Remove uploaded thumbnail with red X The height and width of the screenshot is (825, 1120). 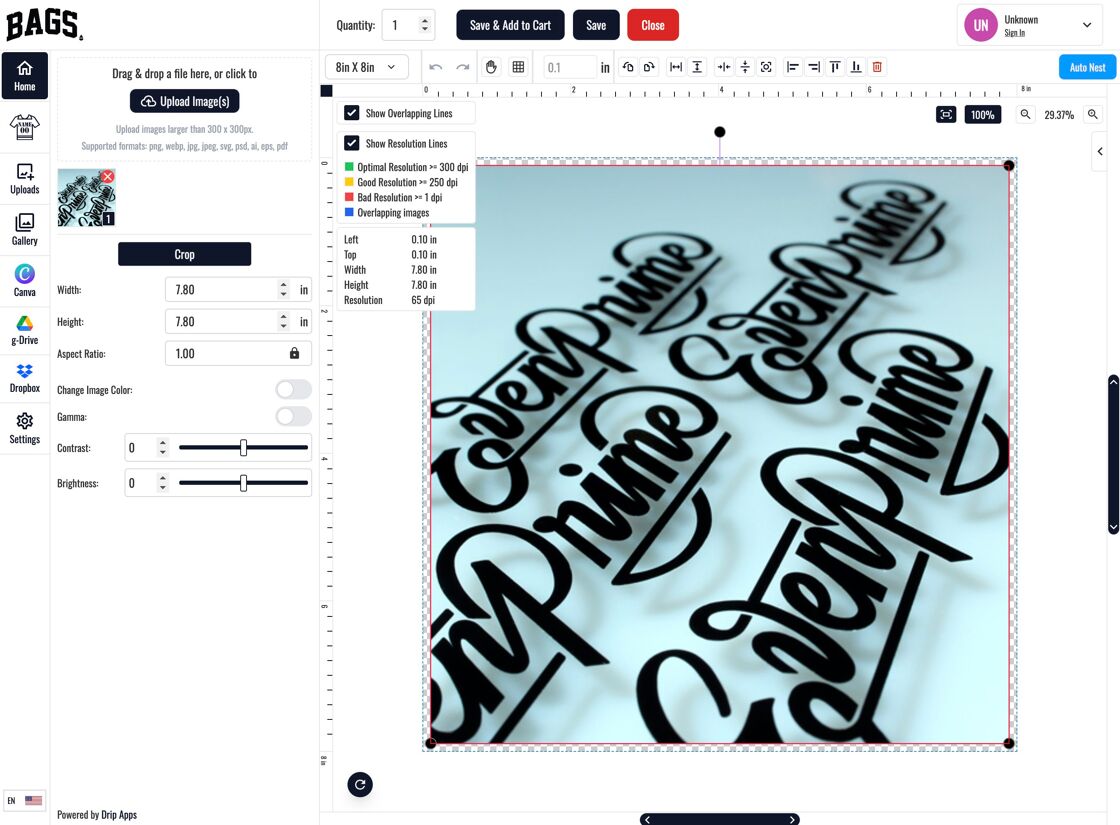tap(107, 176)
